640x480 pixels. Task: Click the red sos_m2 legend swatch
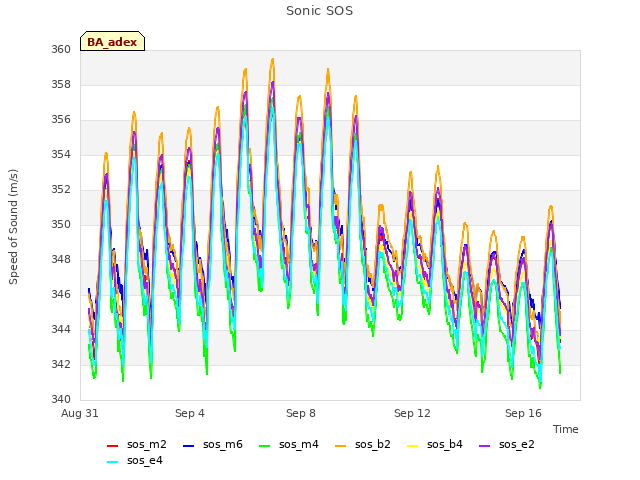(x=112, y=446)
